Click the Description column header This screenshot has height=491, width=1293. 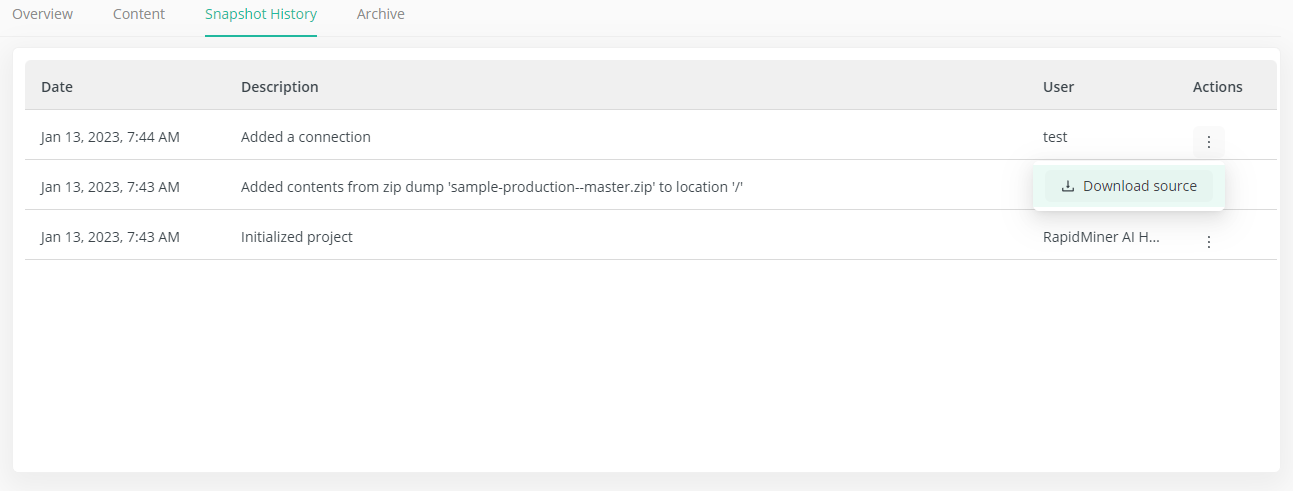pyautogui.click(x=280, y=87)
